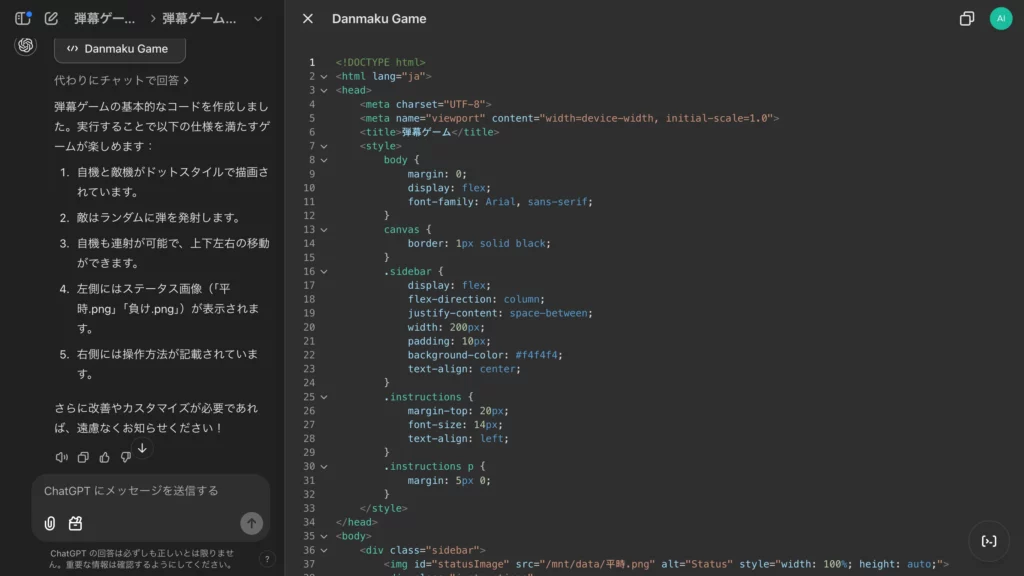Collapse the html tag fold arrow

pyautogui.click(x=324, y=76)
